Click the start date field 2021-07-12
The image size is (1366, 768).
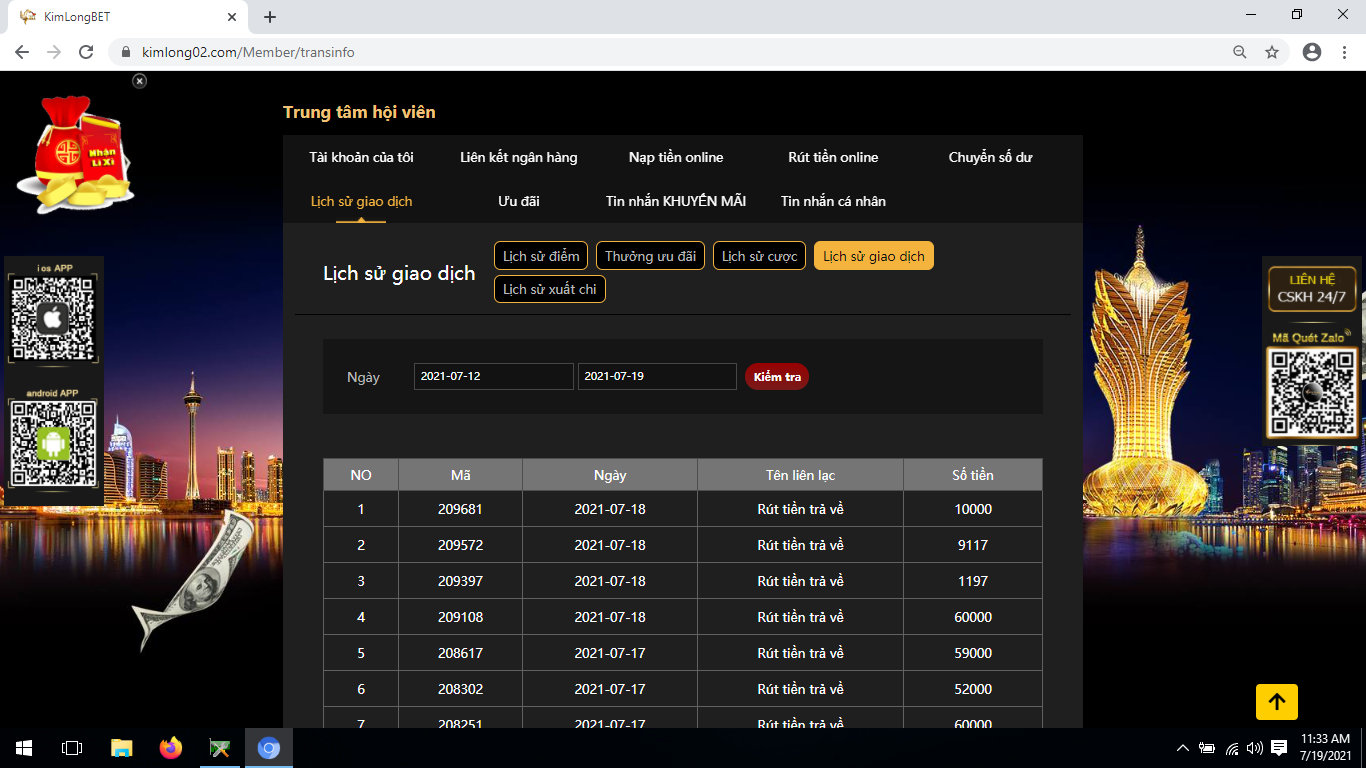493,376
